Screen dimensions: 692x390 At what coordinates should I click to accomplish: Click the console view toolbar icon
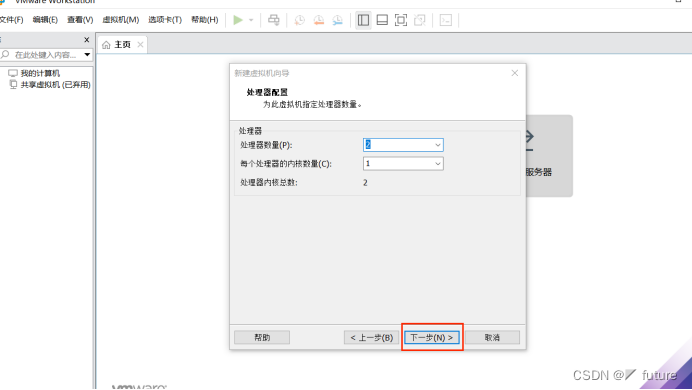446,20
